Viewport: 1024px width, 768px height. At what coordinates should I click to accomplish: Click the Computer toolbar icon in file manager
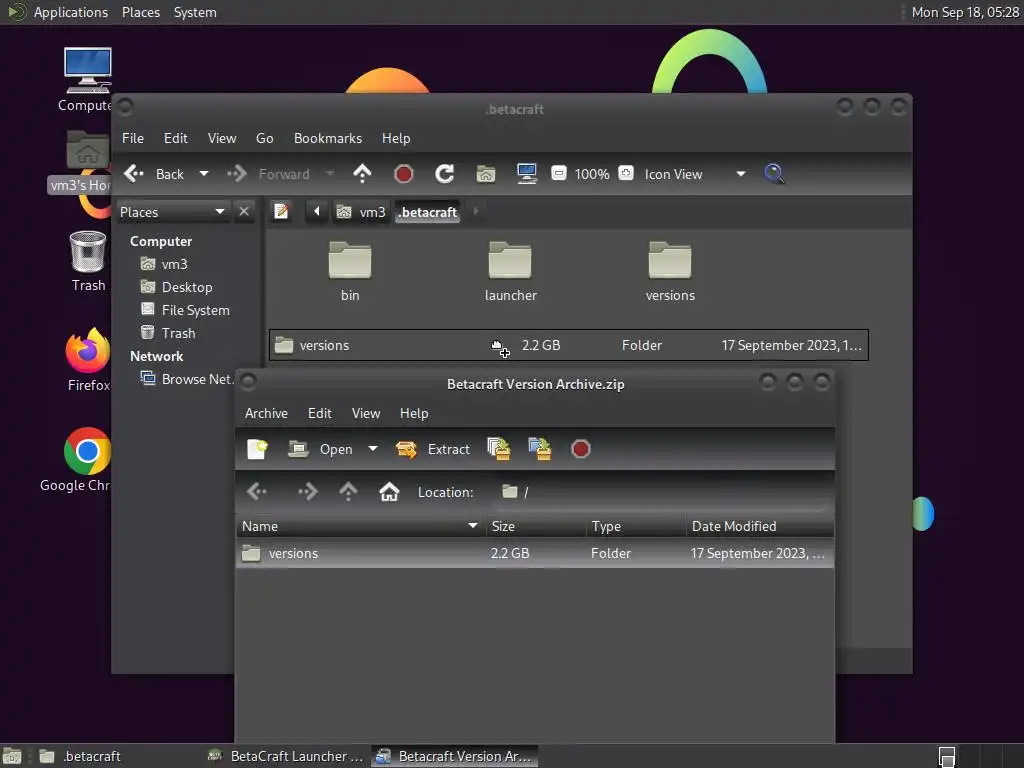(x=526, y=174)
